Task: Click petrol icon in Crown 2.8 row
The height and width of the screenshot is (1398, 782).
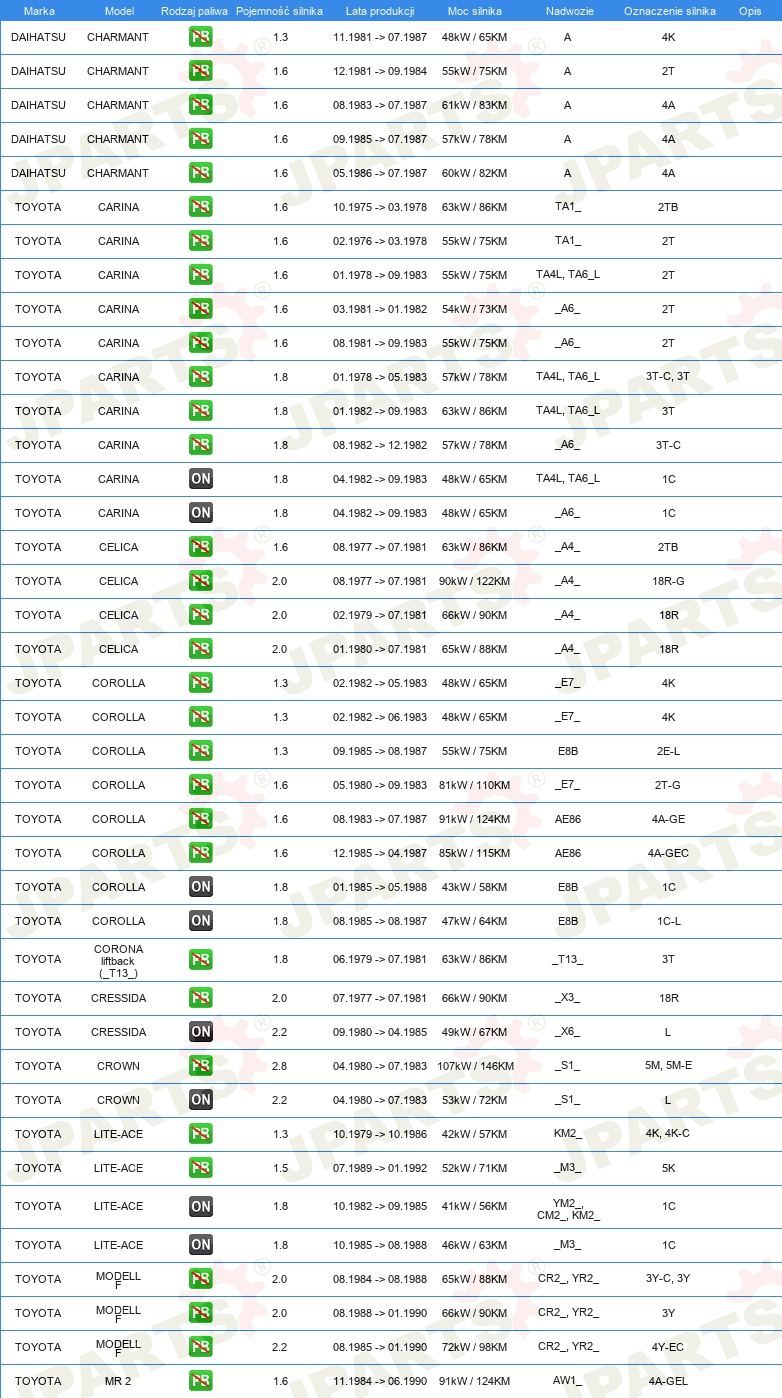Action: (201, 1066)
